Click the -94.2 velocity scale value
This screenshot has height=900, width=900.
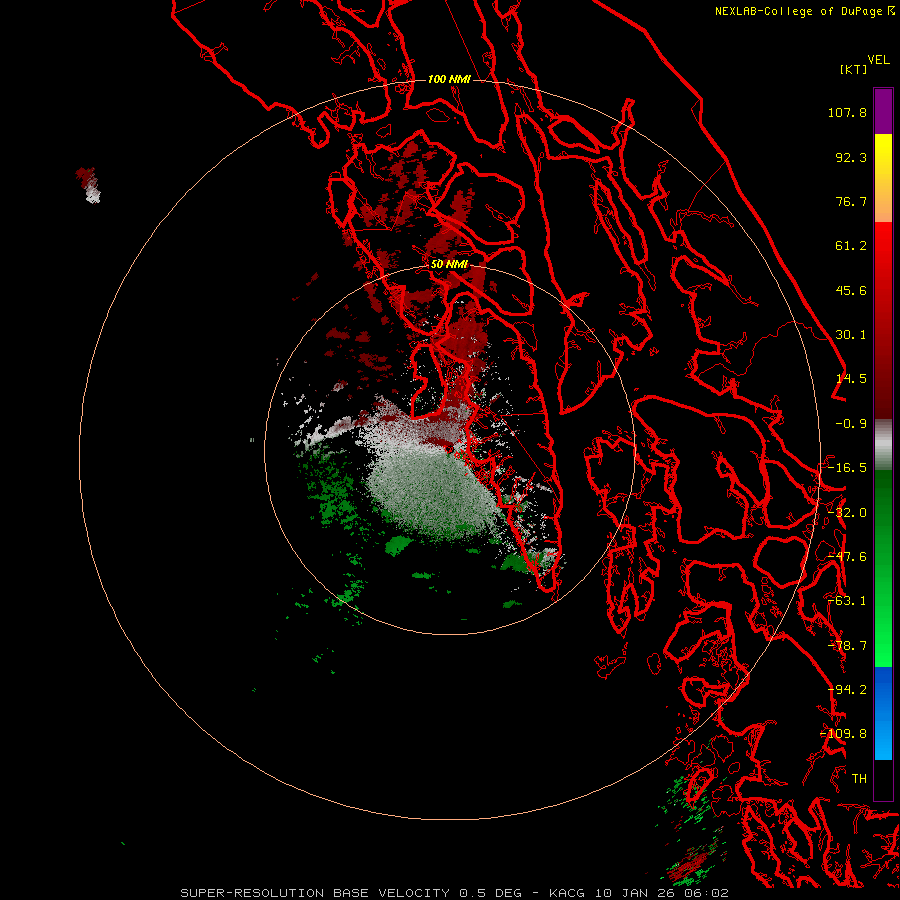tap(847, 690)
